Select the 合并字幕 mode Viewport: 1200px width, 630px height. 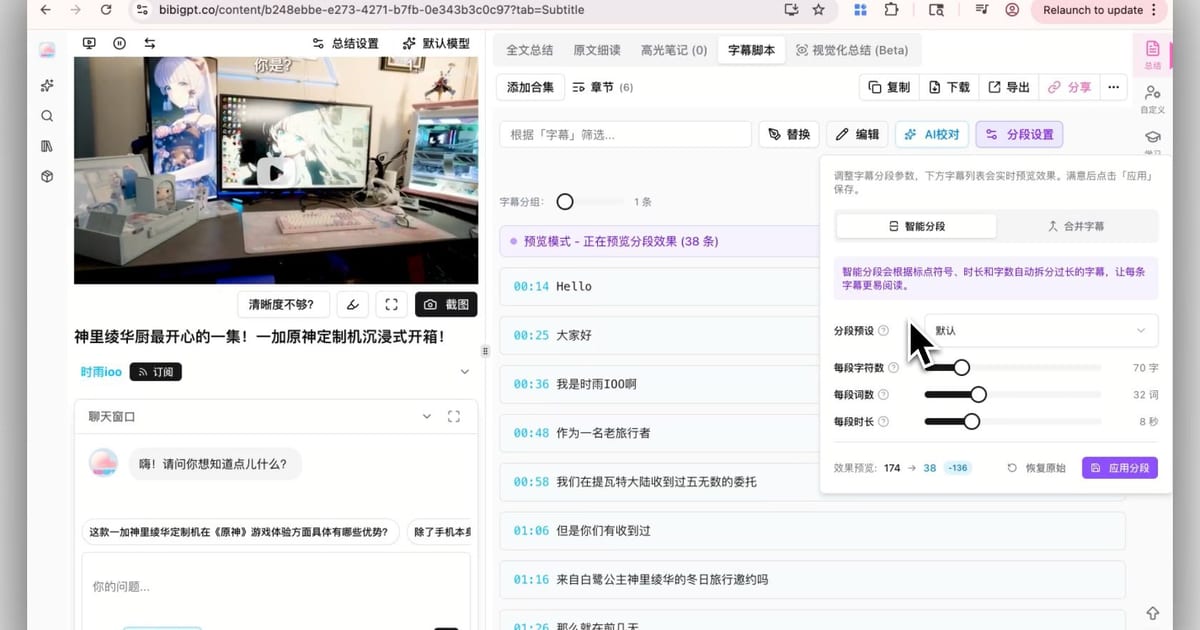(x=1076, y=226)
